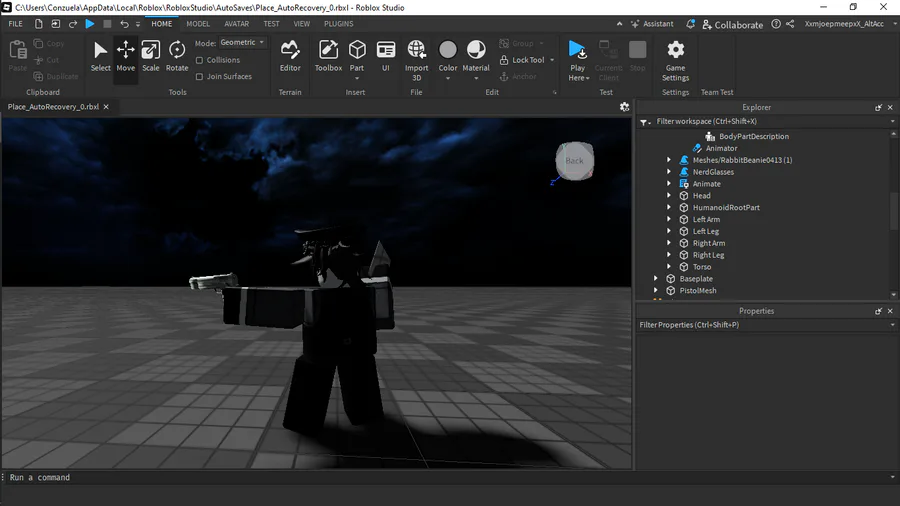This screenshot has height=506, width=900.
Task: Select Right Leg in Explorer
Action: [x=708, y=255]
